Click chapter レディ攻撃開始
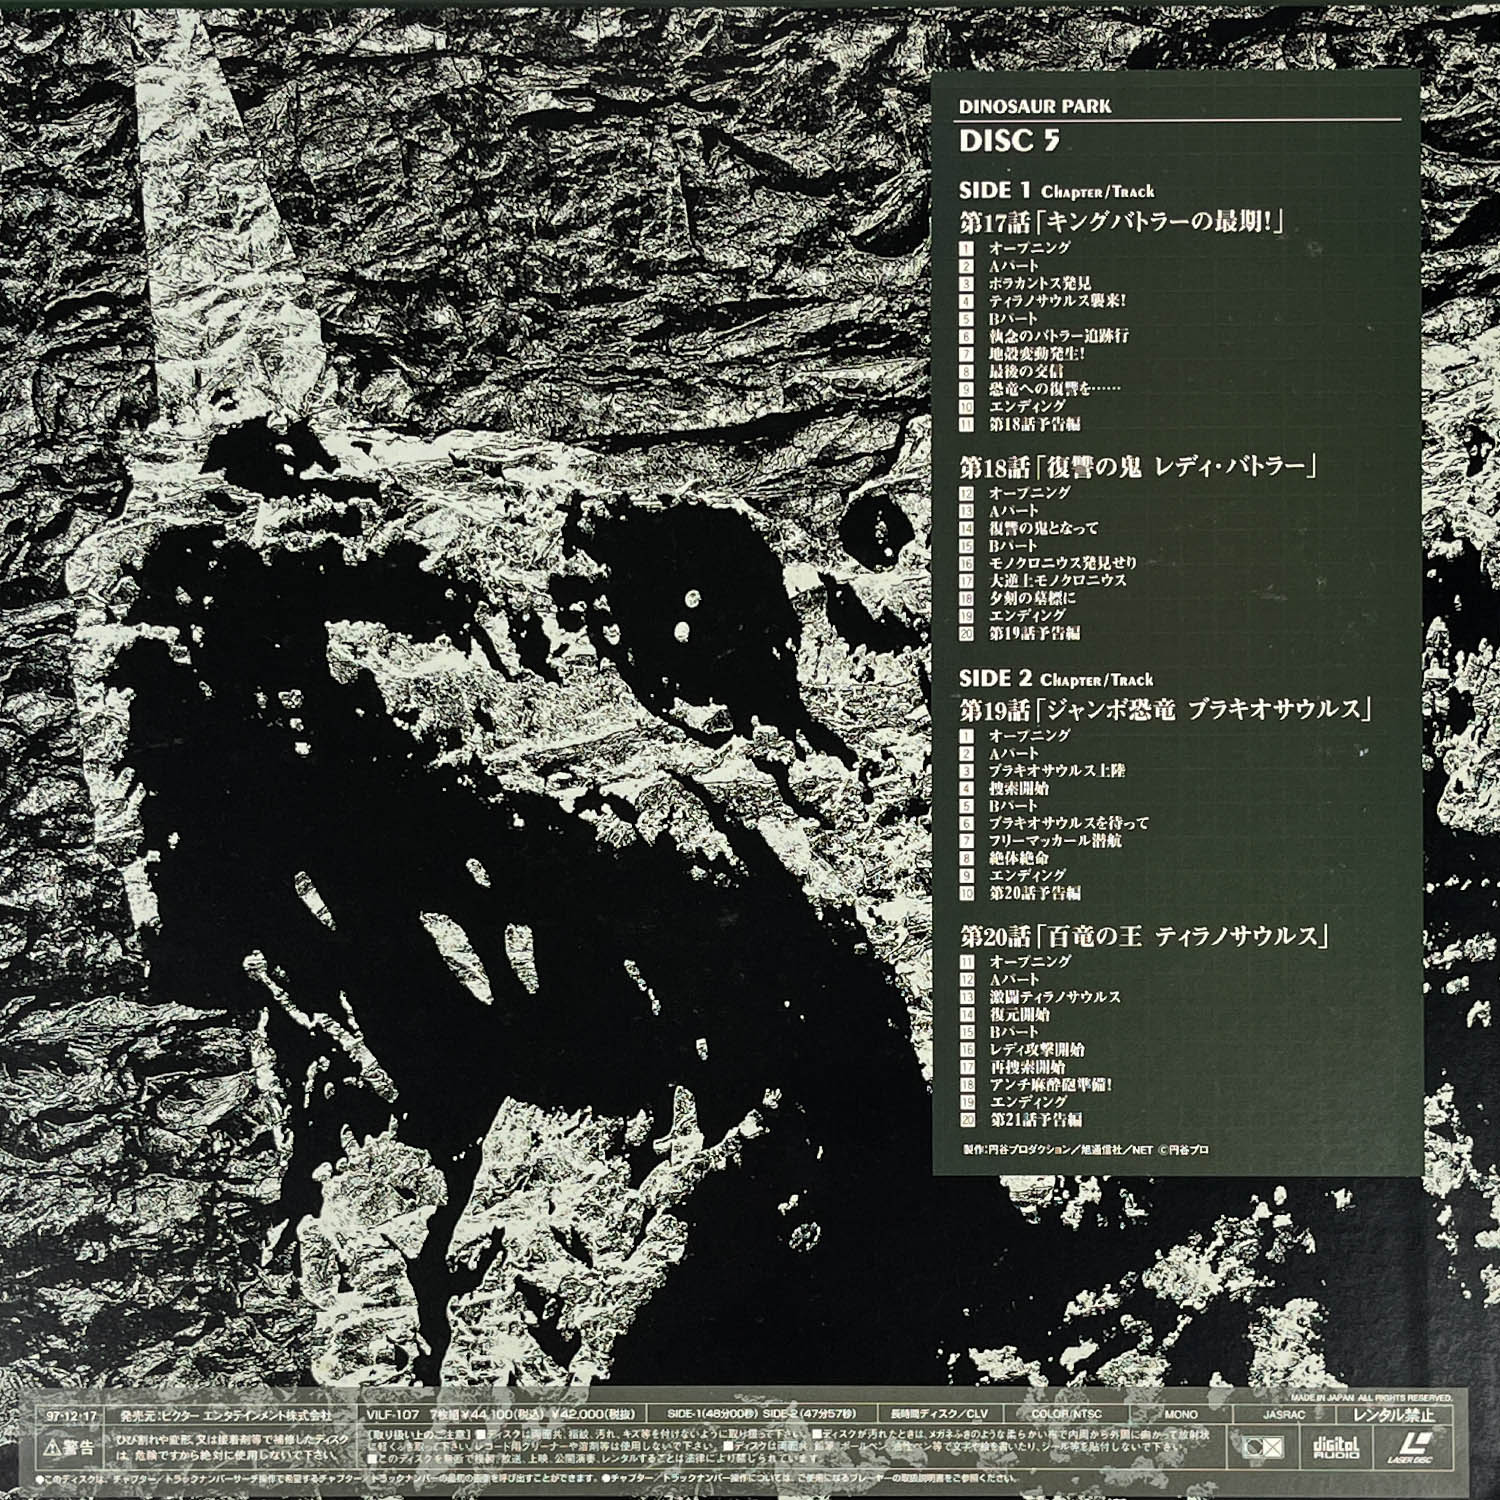Screen dimensions: 1500x1500 [1036, 1049]
